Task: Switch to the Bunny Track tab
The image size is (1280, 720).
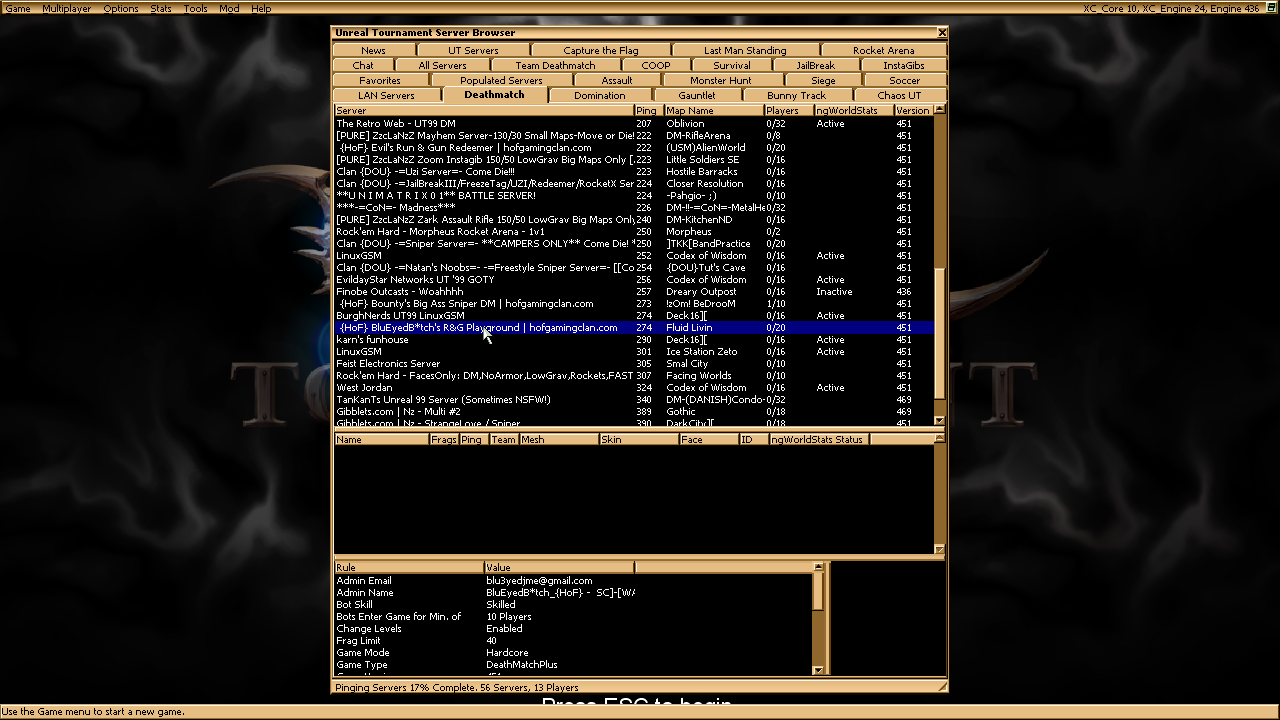Action: click(796, 95)
